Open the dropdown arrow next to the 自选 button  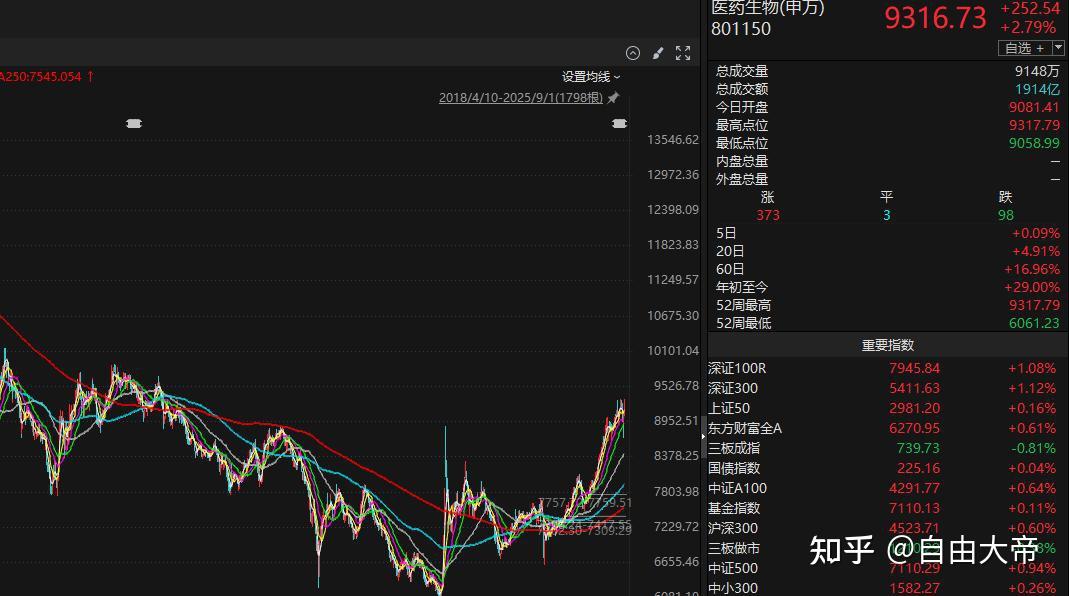click(x=1060, y=47)
